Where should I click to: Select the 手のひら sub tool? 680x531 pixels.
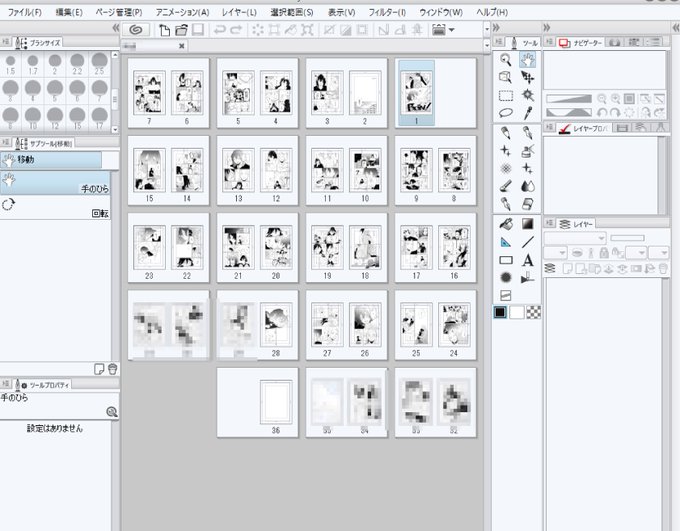point(55,182)
